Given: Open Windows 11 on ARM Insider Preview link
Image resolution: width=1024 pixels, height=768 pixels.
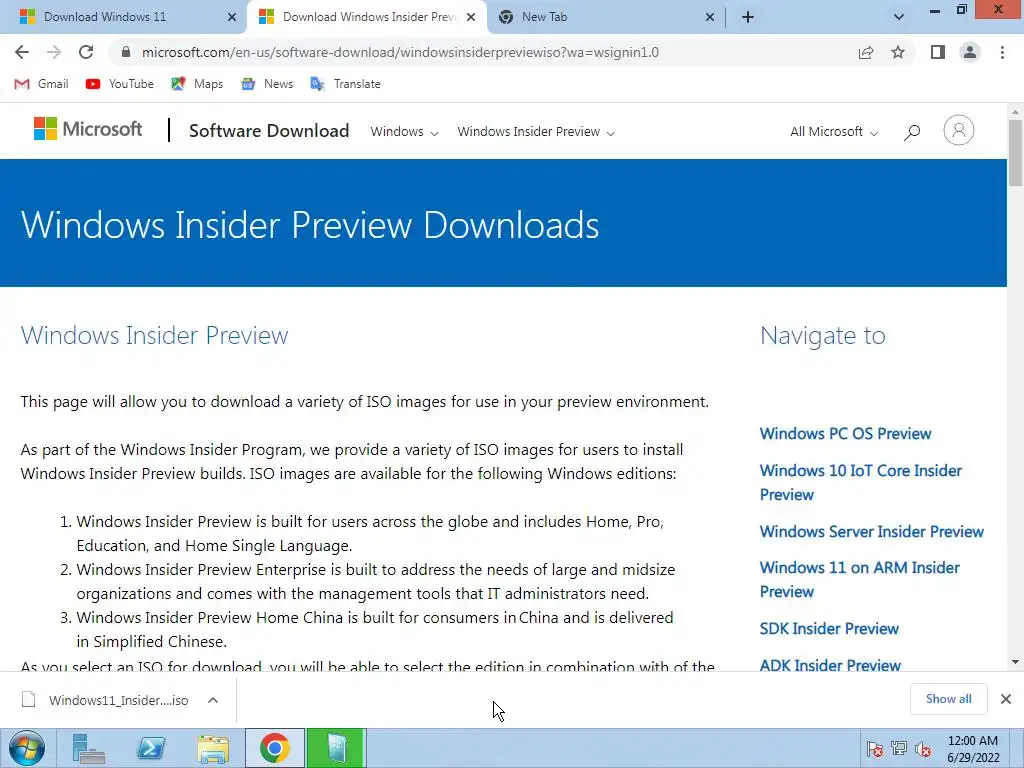Looking at the screenshot, I should click(x=859, y=579).
